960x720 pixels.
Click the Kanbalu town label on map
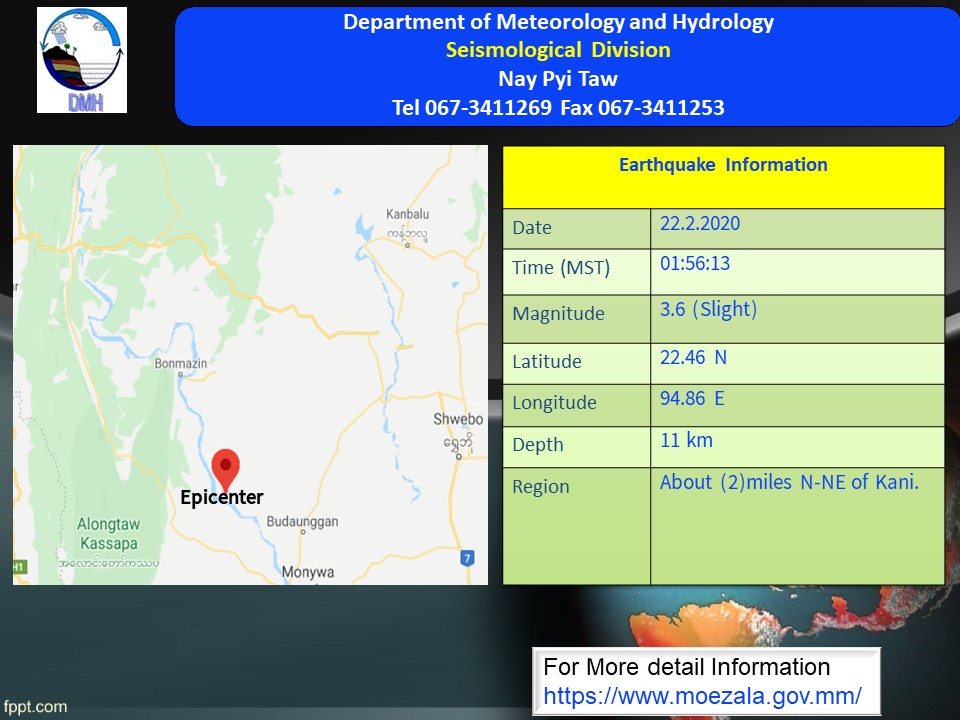point(407,214)
